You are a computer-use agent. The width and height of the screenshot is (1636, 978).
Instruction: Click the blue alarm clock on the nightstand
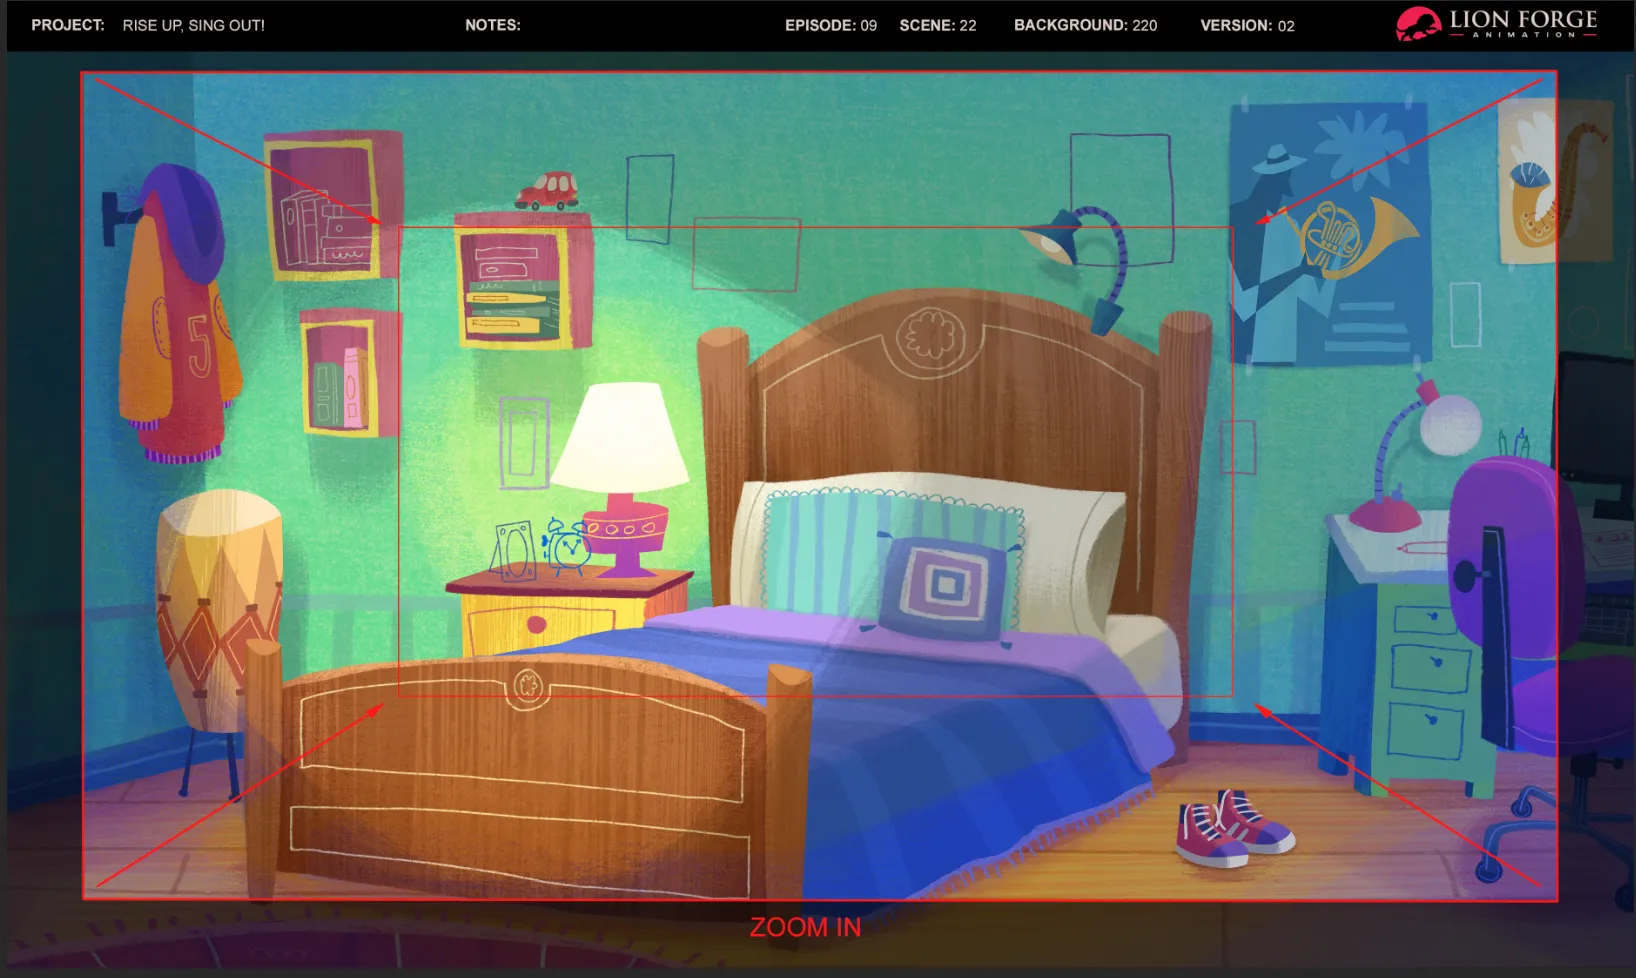pos(567,546)
